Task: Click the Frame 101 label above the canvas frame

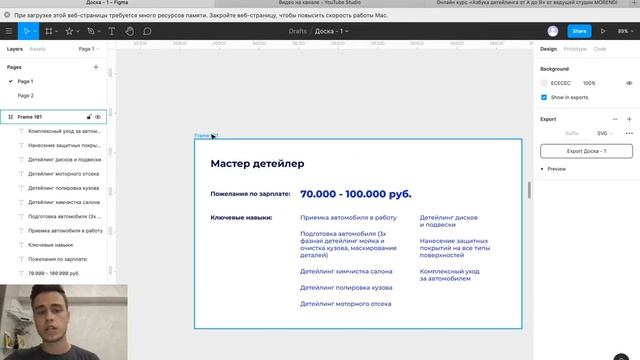Action: (x=206, y=135)
